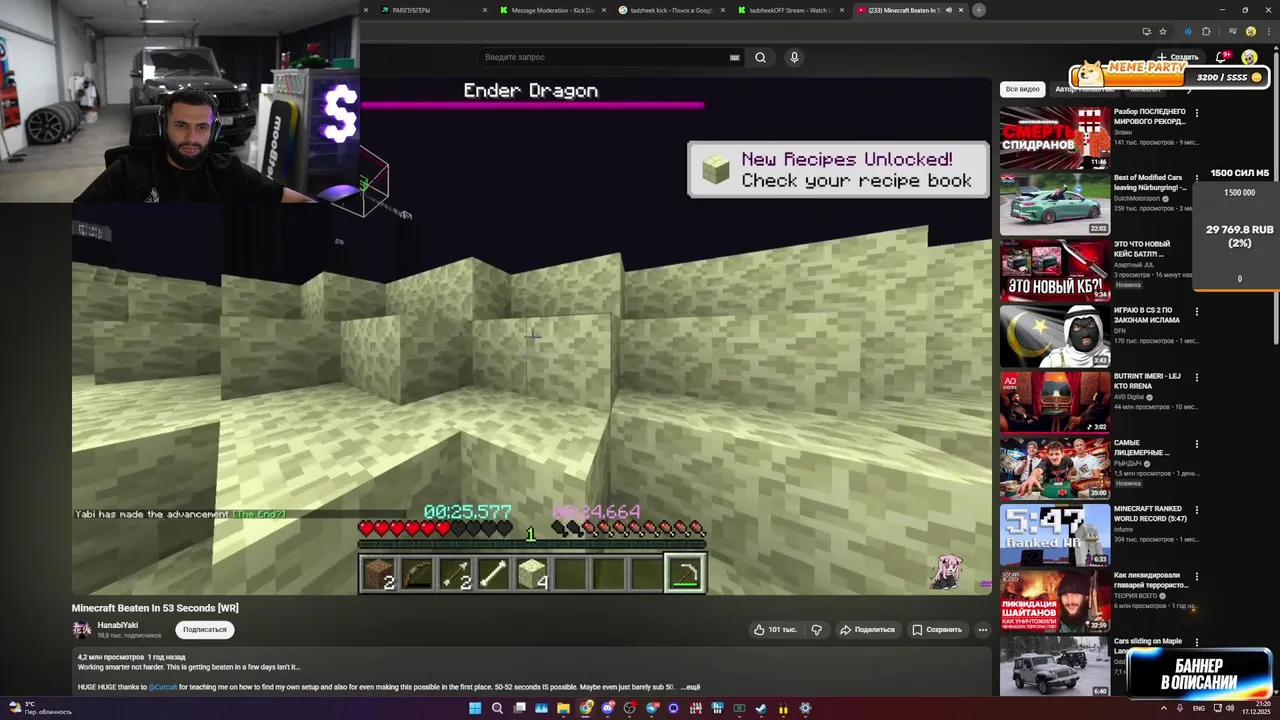
Task: Open options menu for 'ИГРАЮ В CS 2' video
Action: 1197,311
